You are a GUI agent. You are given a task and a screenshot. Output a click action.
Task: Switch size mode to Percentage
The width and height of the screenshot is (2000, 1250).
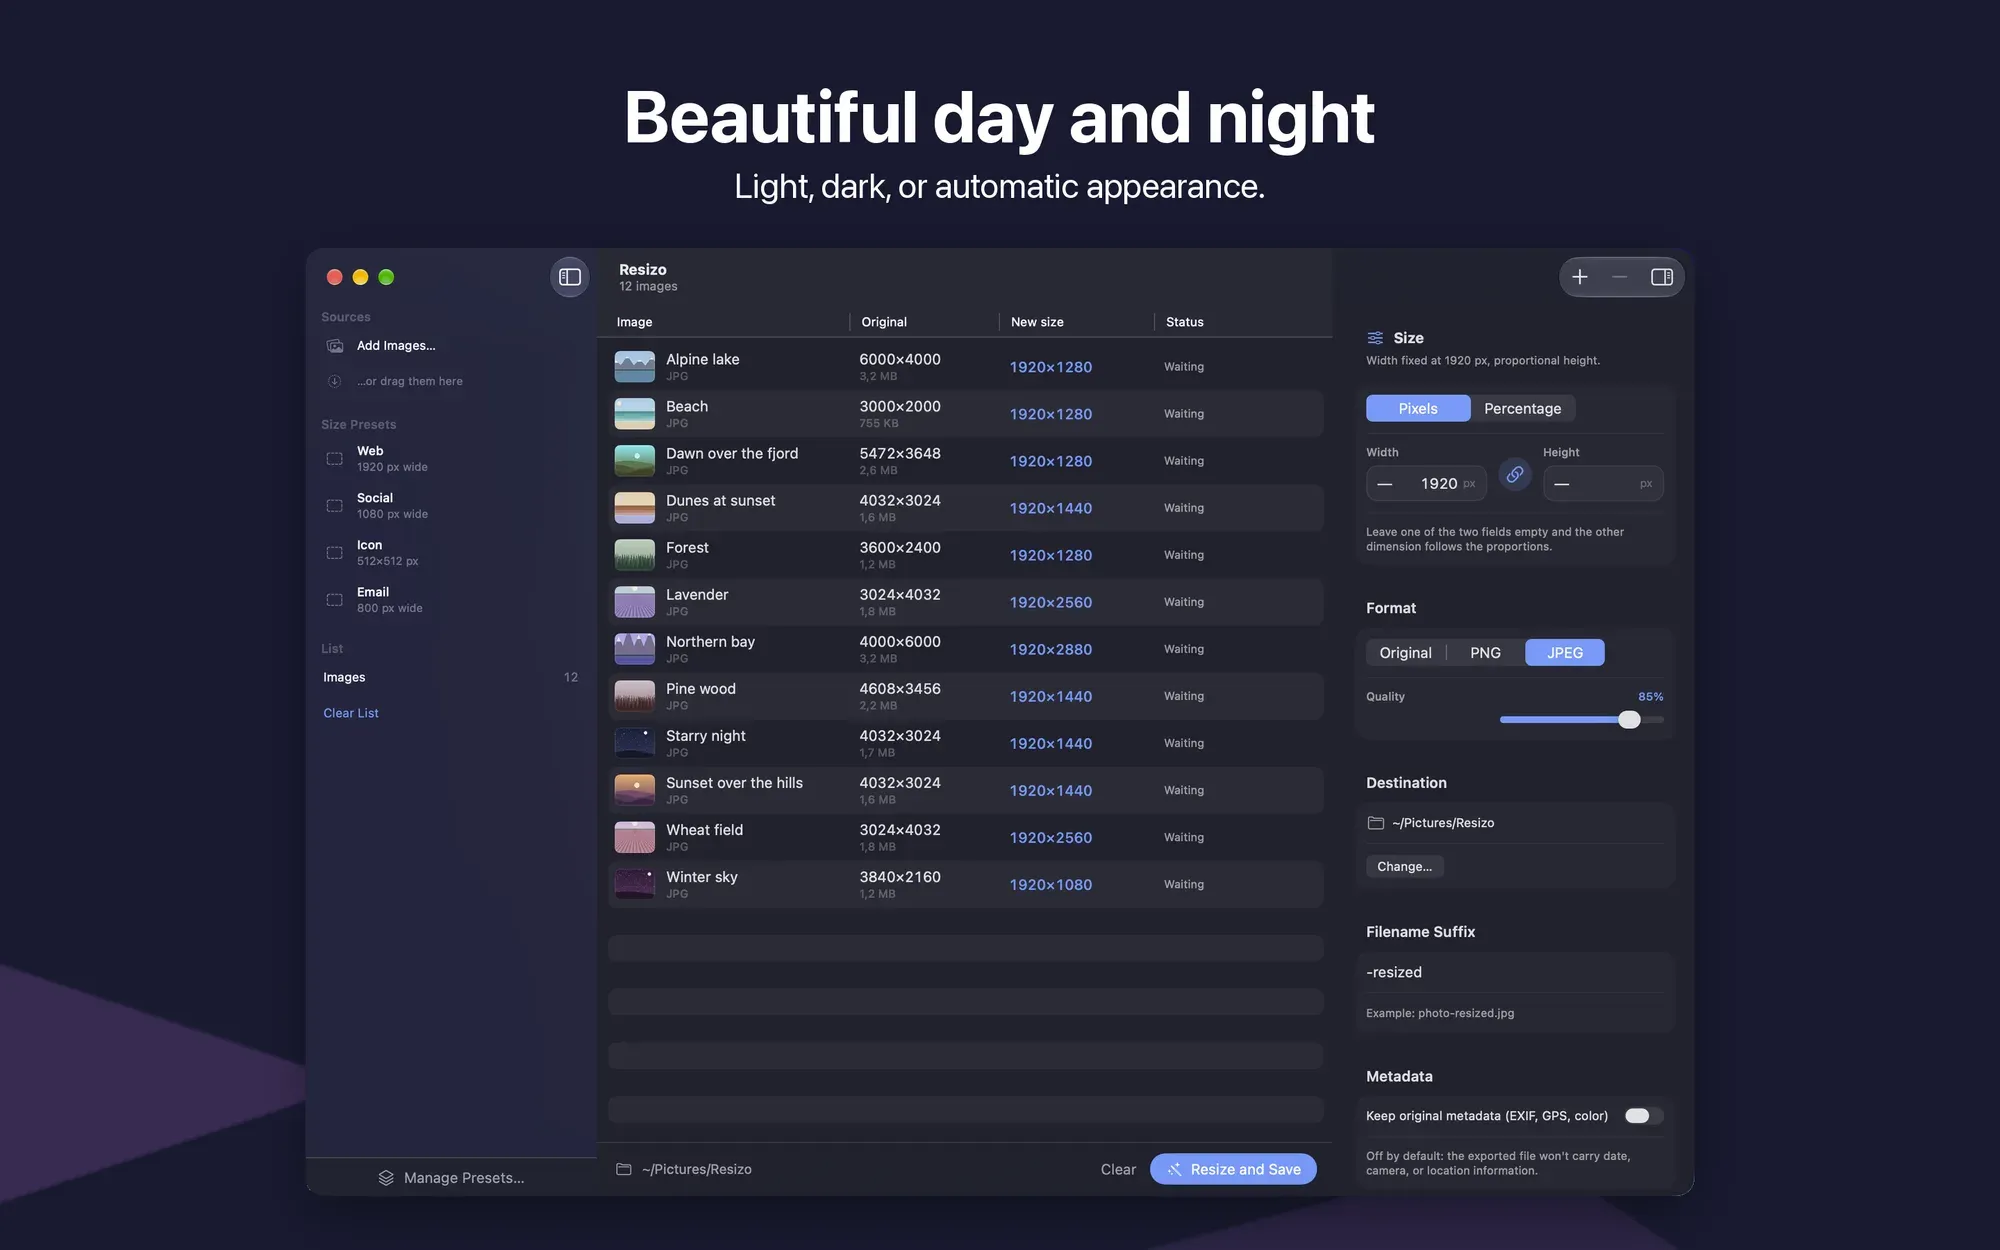[x=1522, y=408]
